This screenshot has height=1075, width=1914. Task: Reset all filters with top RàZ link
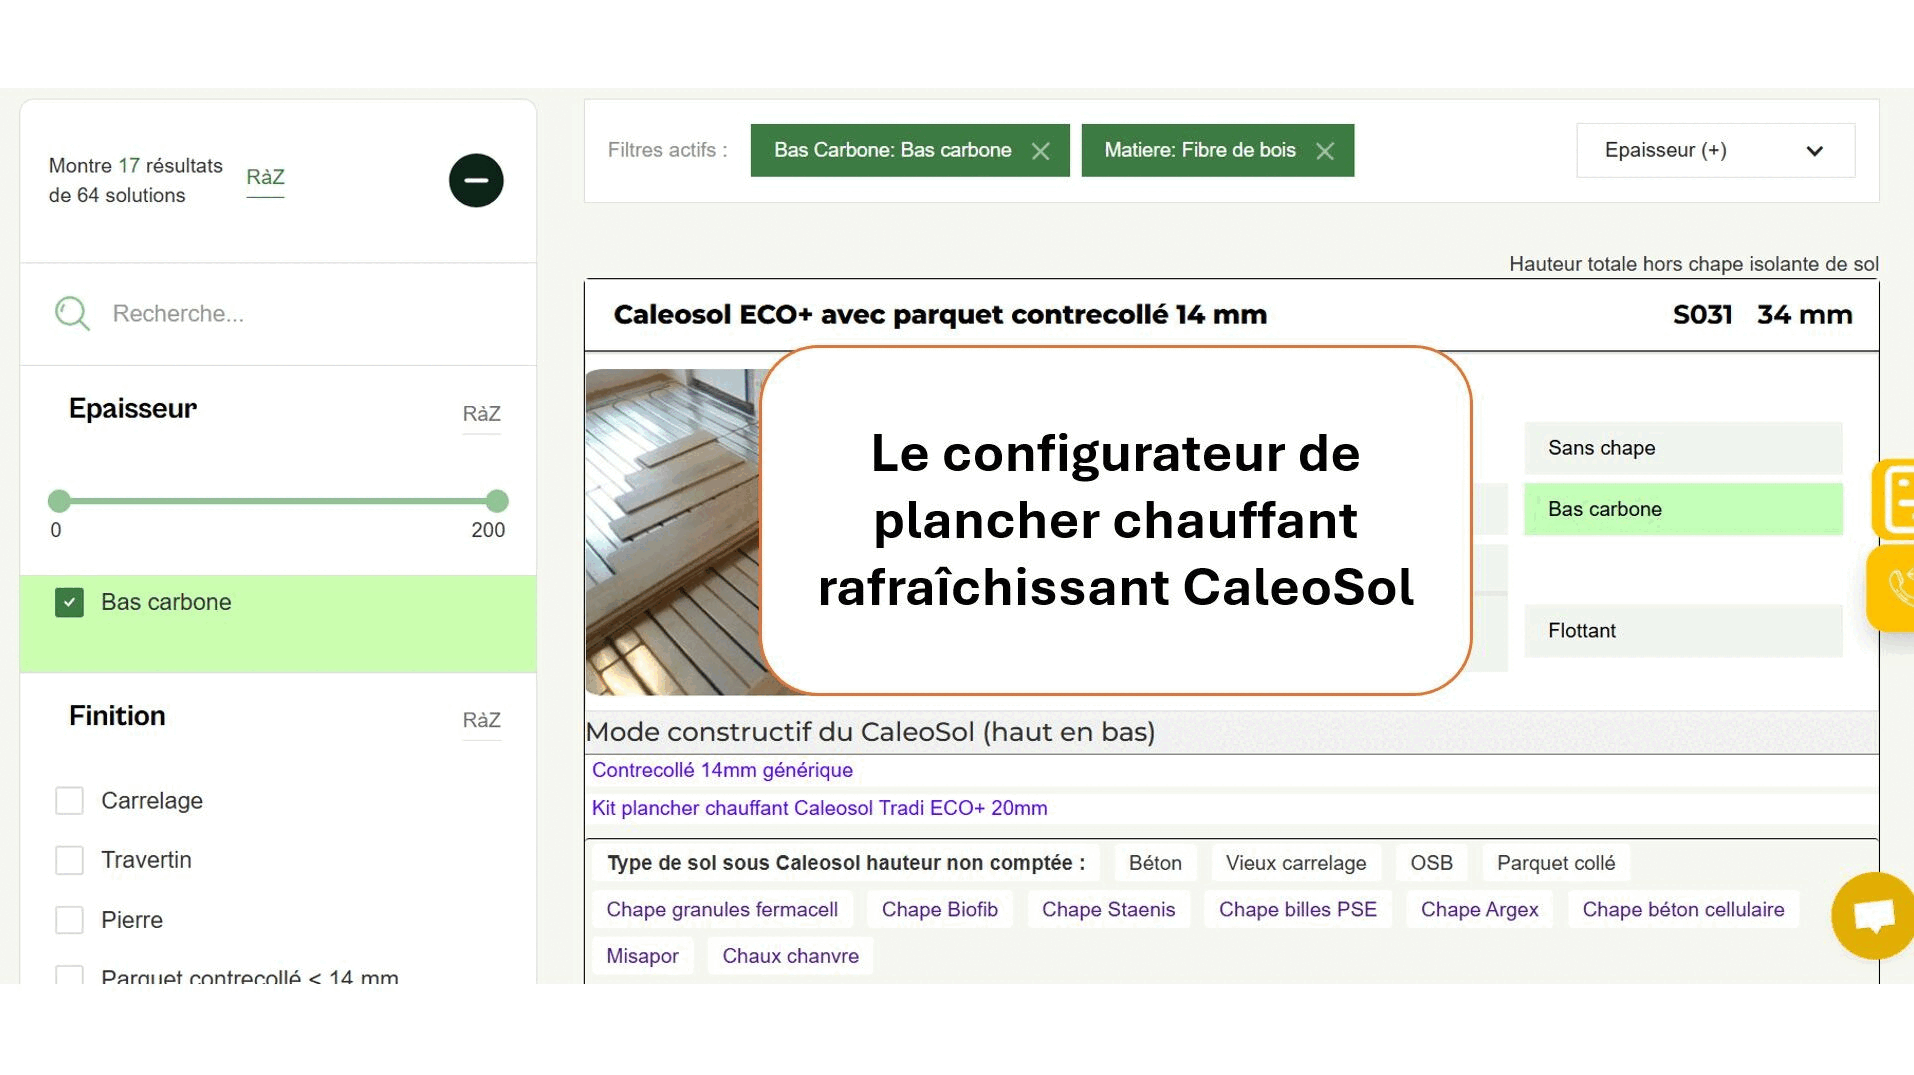pyautogui.click(x=265, y=177)
